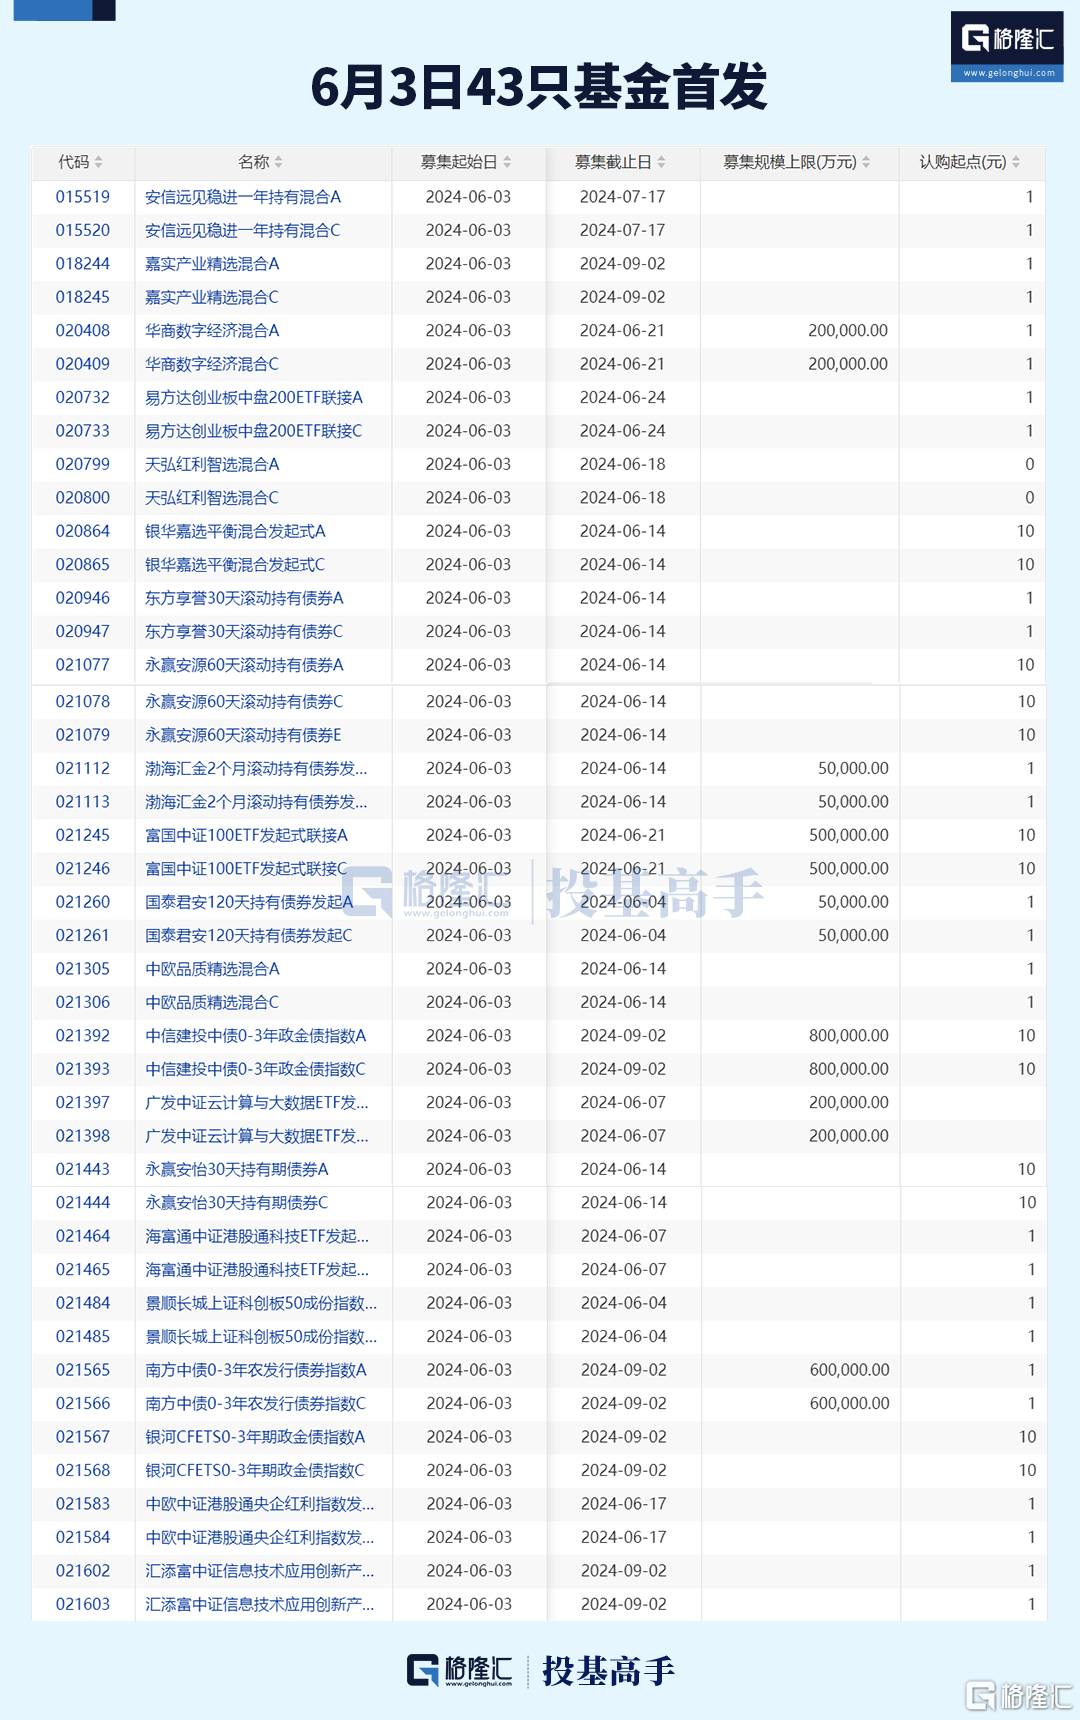Screen dimensions: 1080x1720
Task: Open the fund 中欧品质精选混合C
Action: pyautogui.click(x=212, y=1003)
